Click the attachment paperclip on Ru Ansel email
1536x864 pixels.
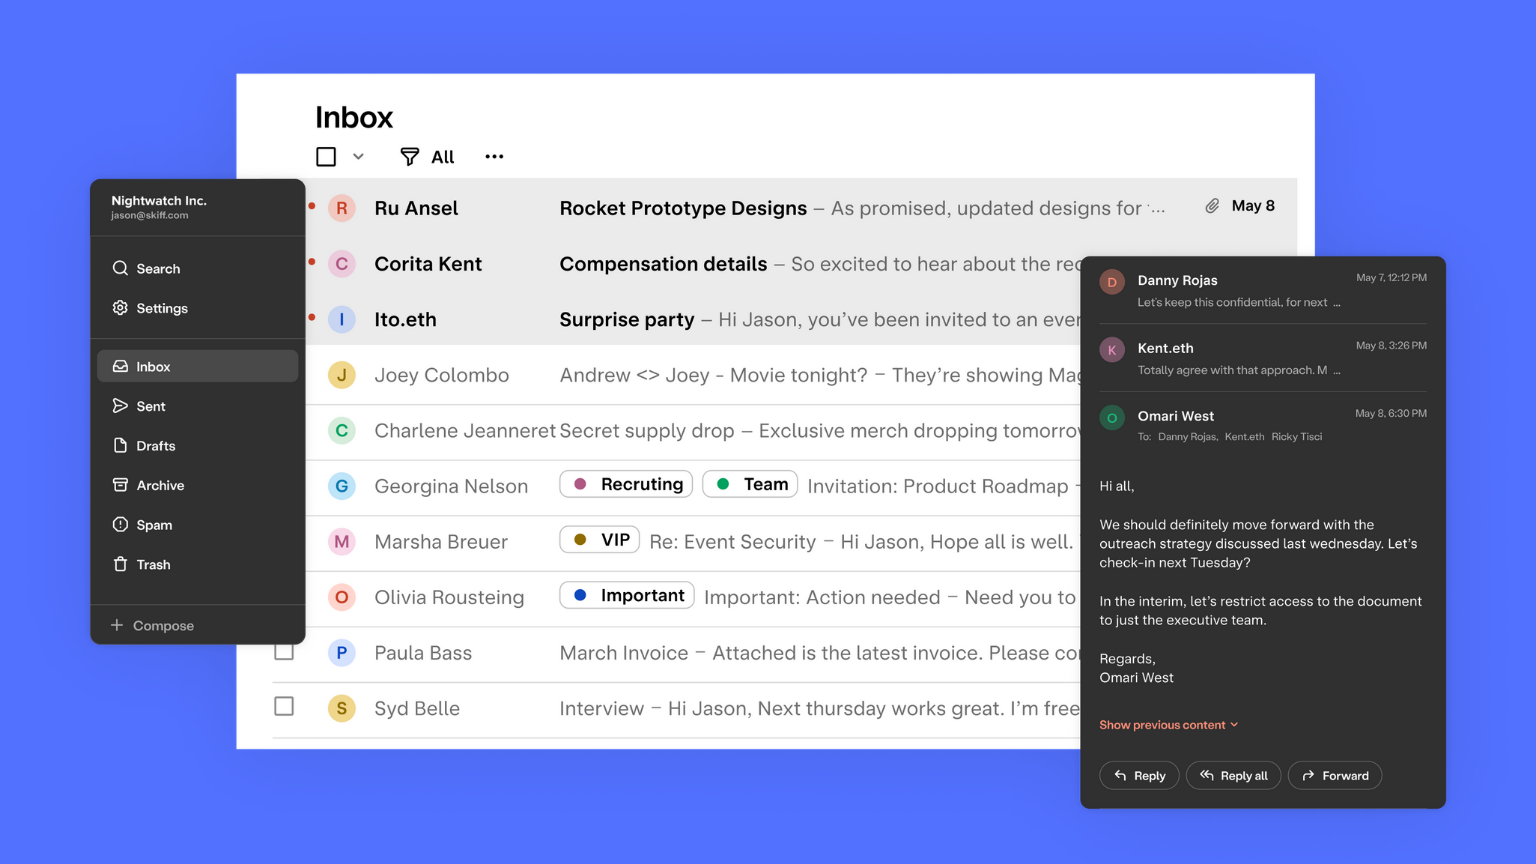(x=1212, y=206)
